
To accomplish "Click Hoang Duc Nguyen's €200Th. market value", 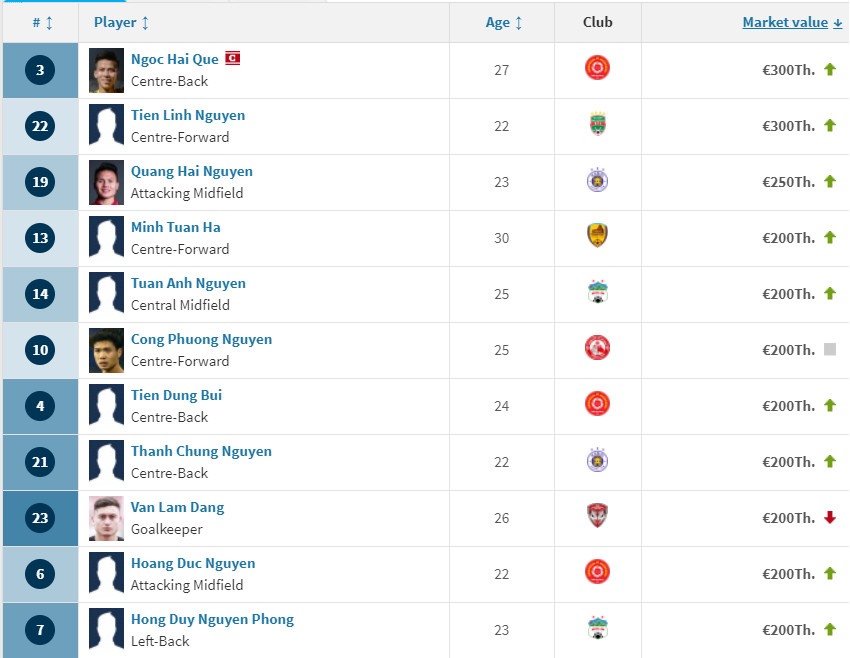I will click(x=789, y=574).
